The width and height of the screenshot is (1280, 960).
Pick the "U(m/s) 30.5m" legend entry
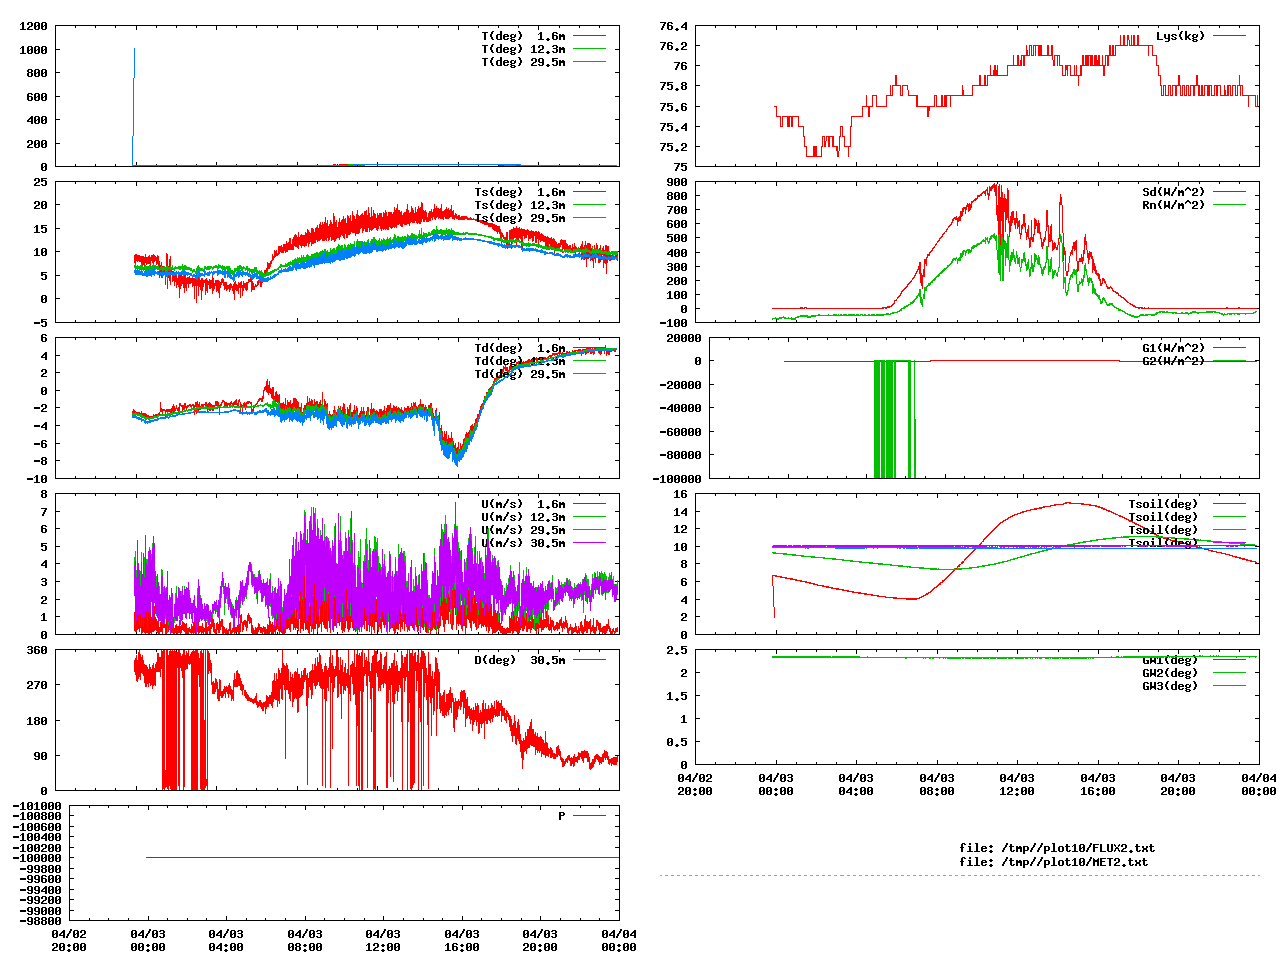coord(523,543)
